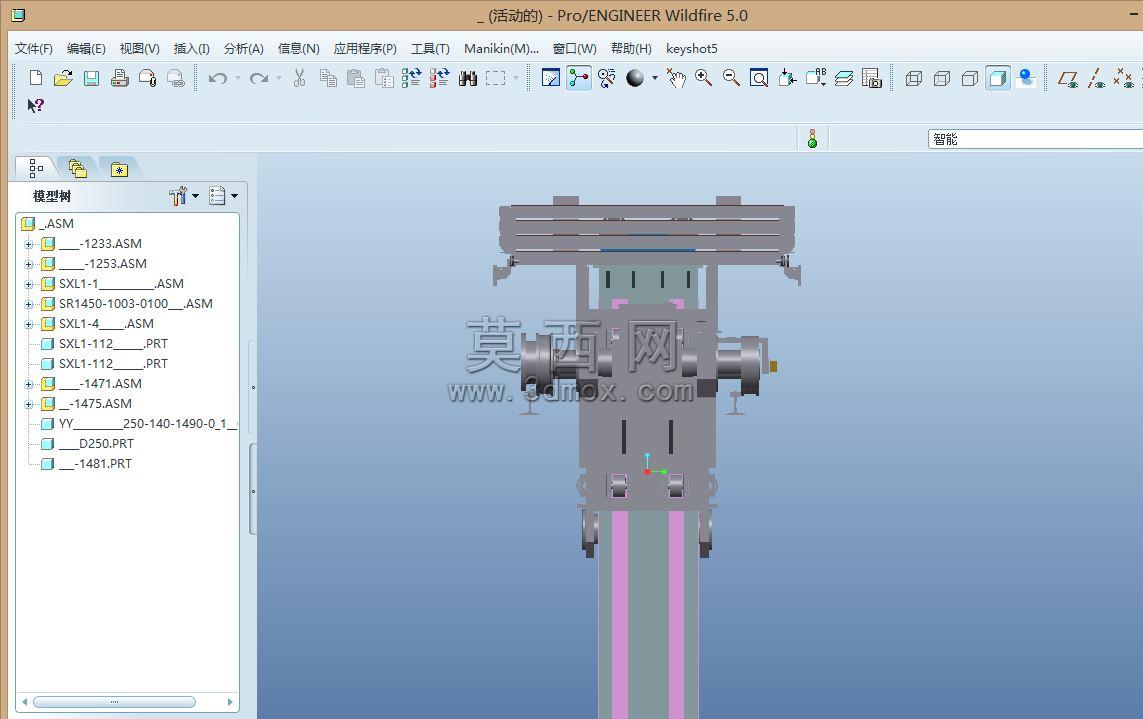Image resolution: width=1143 pixels, height=719 pixels.
Task: Send model as mail attachment
Action: click(x=147, y=78)
